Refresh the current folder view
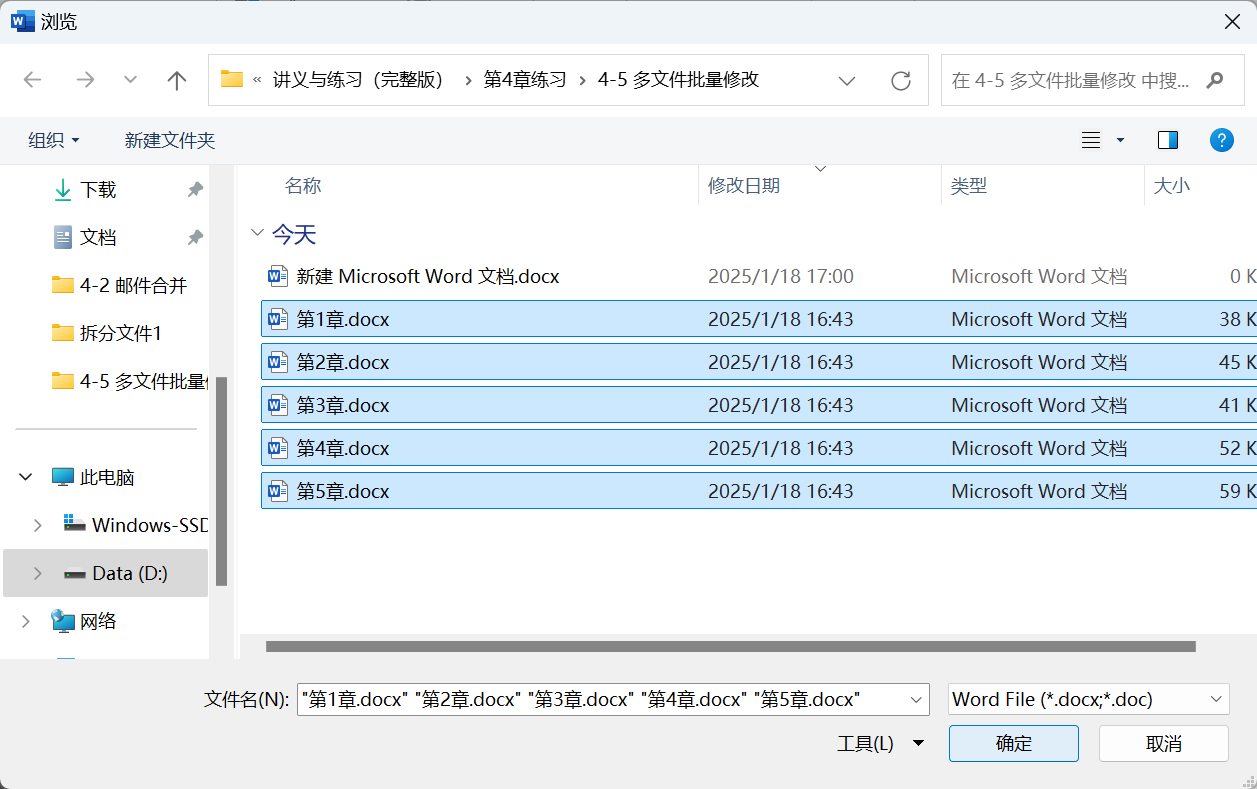Image resolution: width=1257 pixels, height=789 pixels. pos(900,80)
